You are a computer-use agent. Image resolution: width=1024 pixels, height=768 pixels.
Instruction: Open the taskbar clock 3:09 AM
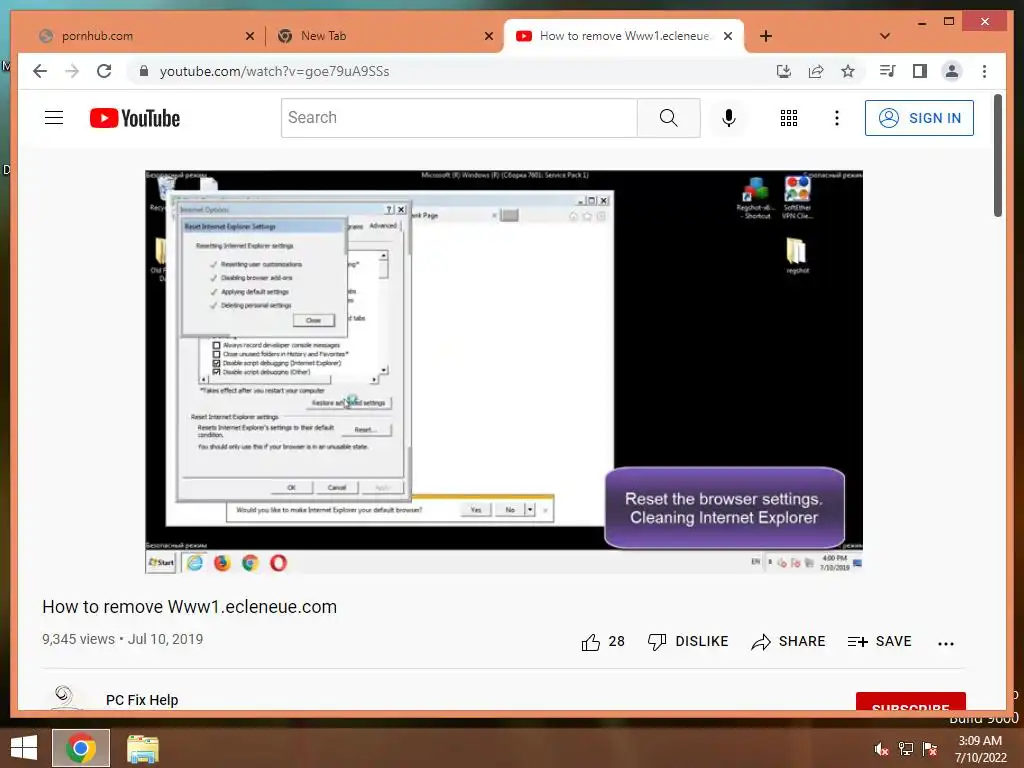(x=980, y=749)
